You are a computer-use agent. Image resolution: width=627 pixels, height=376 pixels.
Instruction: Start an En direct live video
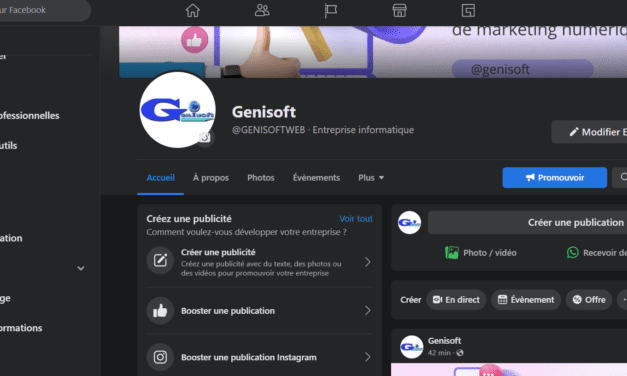point(456,300)
